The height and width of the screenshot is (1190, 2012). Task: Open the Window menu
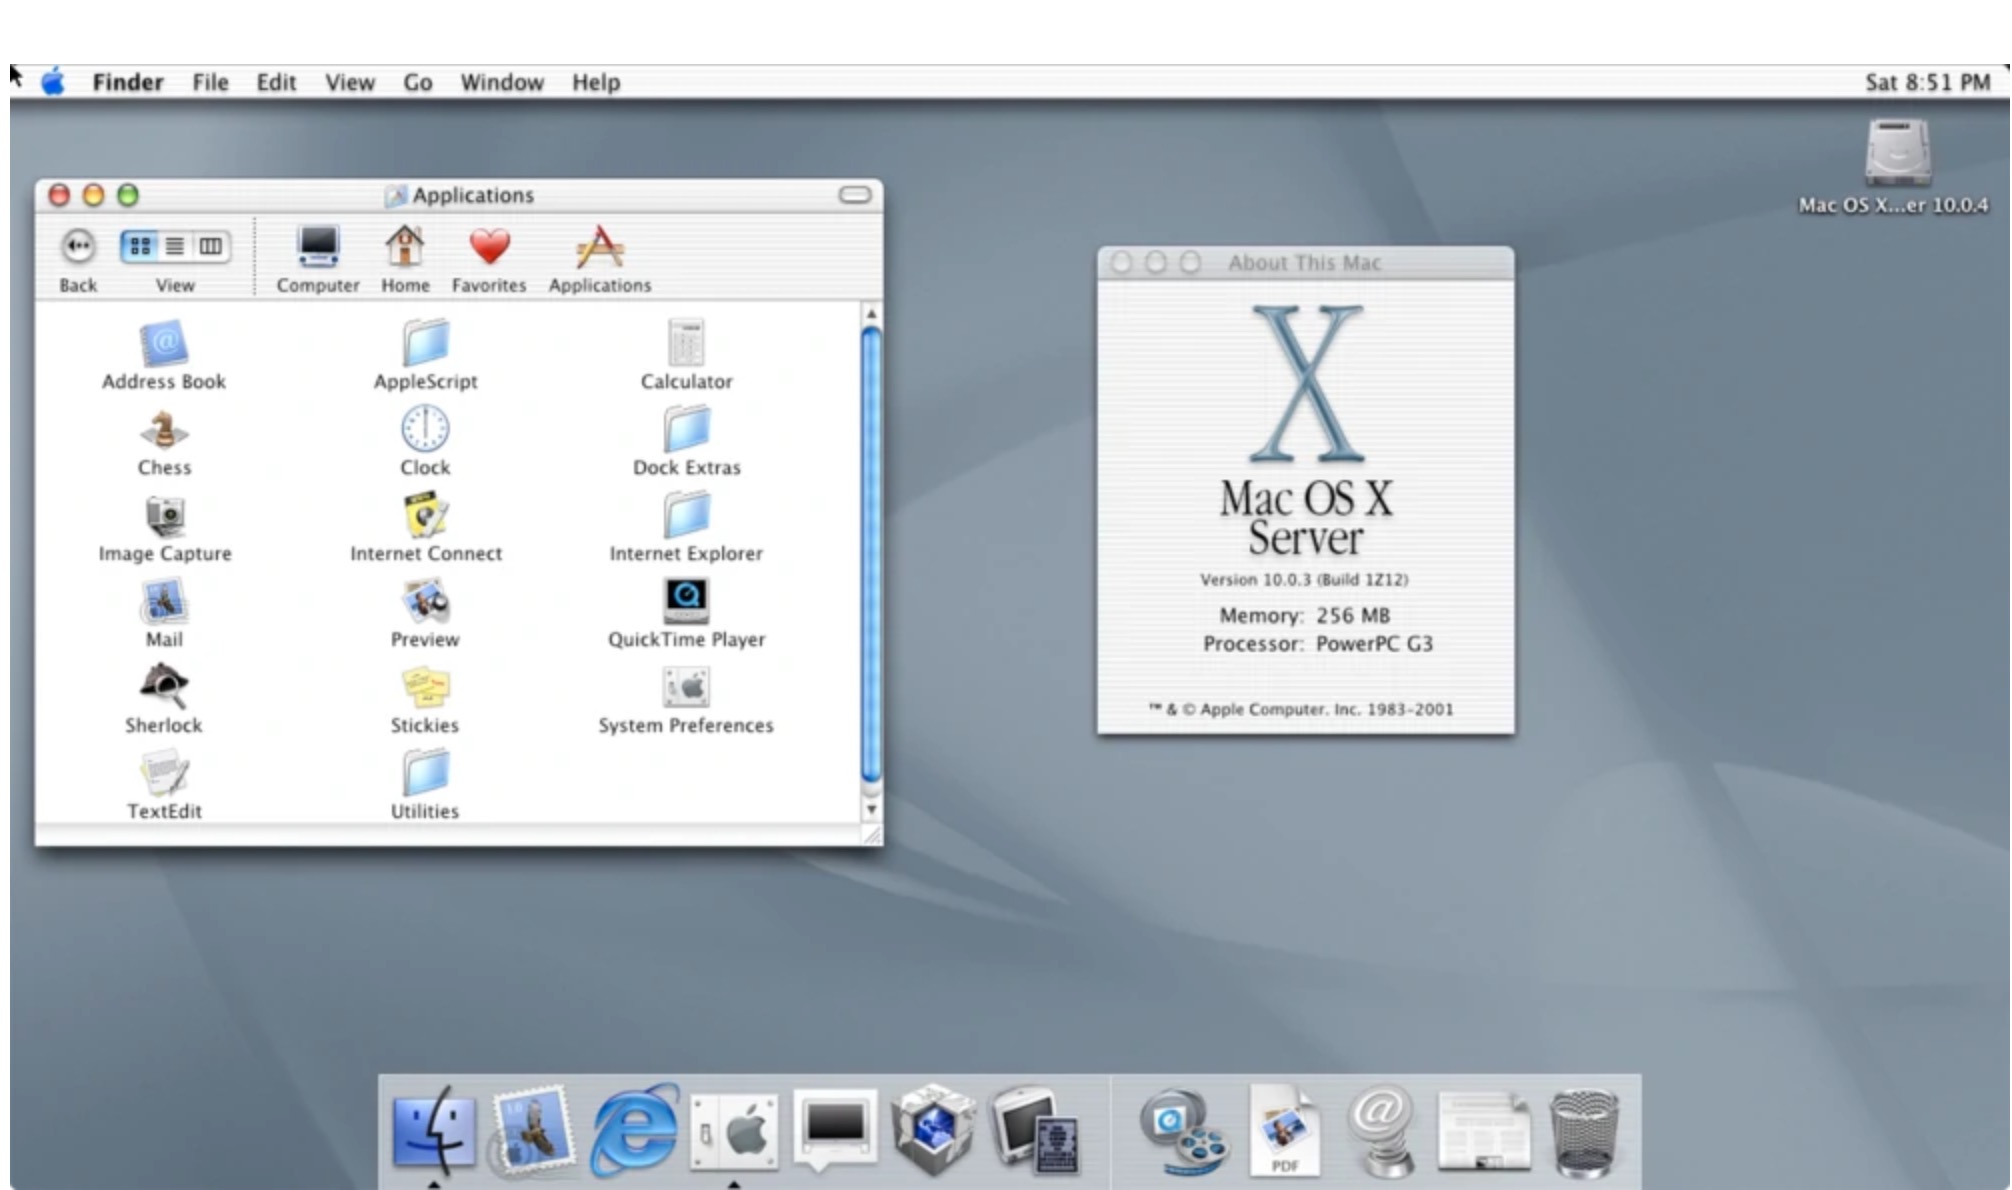[501, 82]
